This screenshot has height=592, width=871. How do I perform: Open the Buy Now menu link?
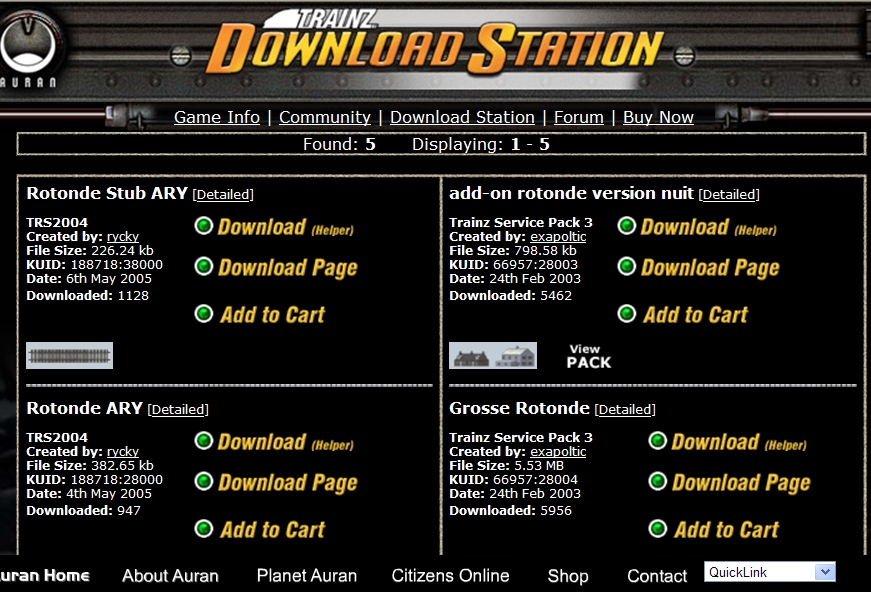(x=658, y=117)
